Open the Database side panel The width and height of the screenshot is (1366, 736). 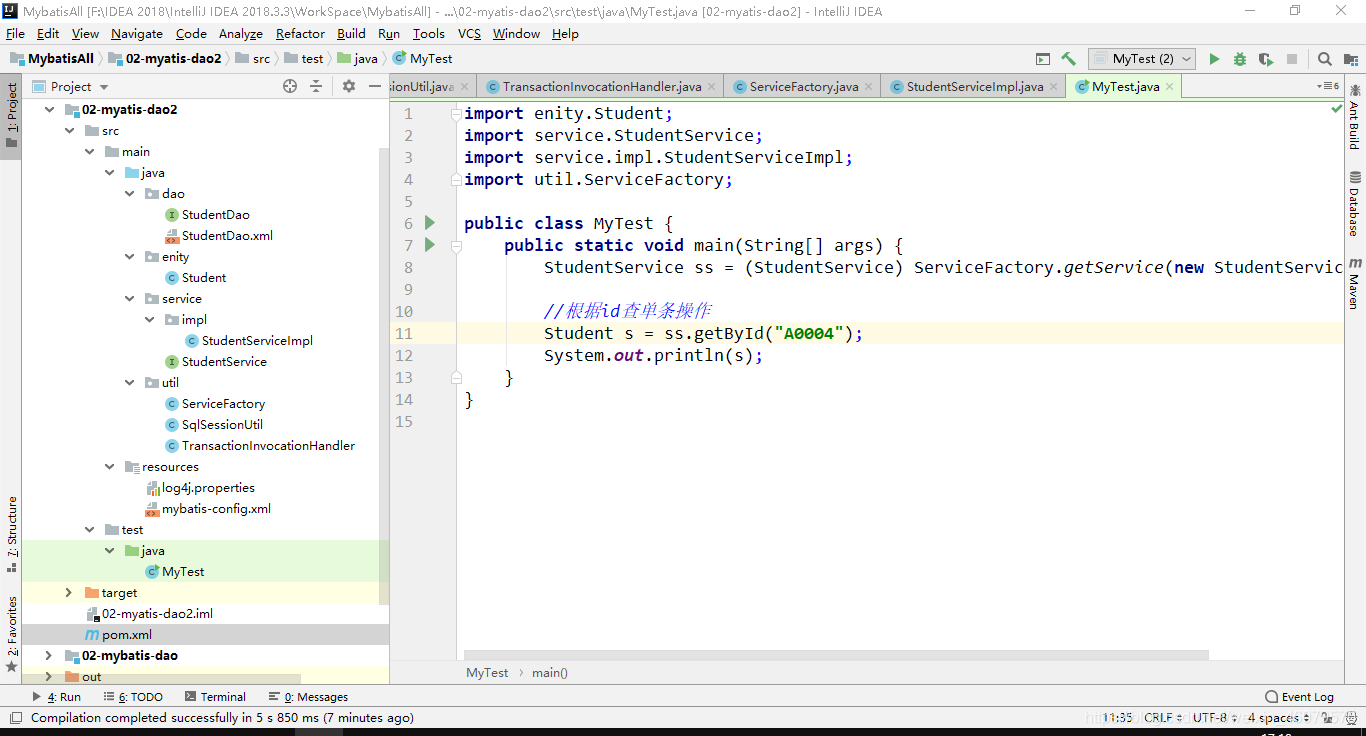1357,207
